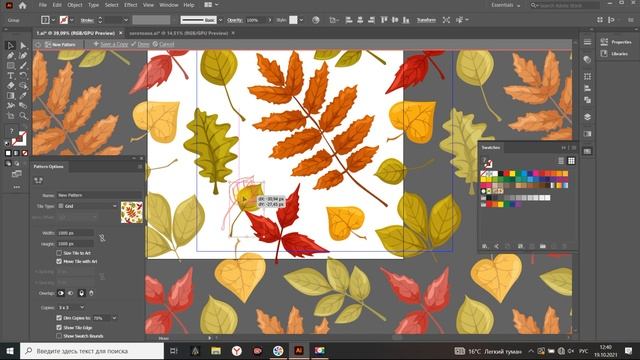Select the Pen tool
This screenshot has height=360, width=640.
[11, 56]
